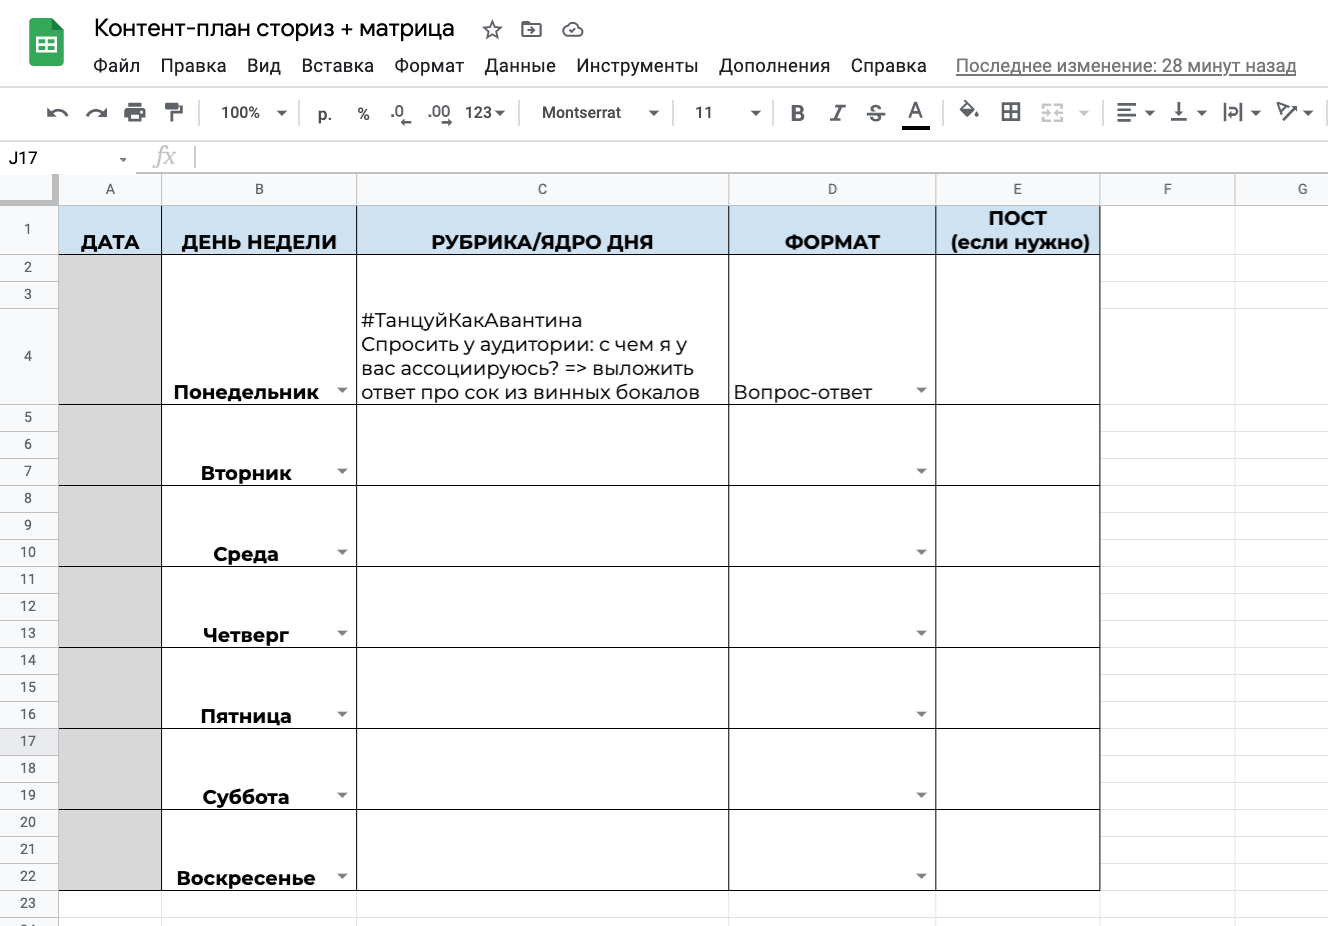
Task: Undo the last action
Action: 57,113
